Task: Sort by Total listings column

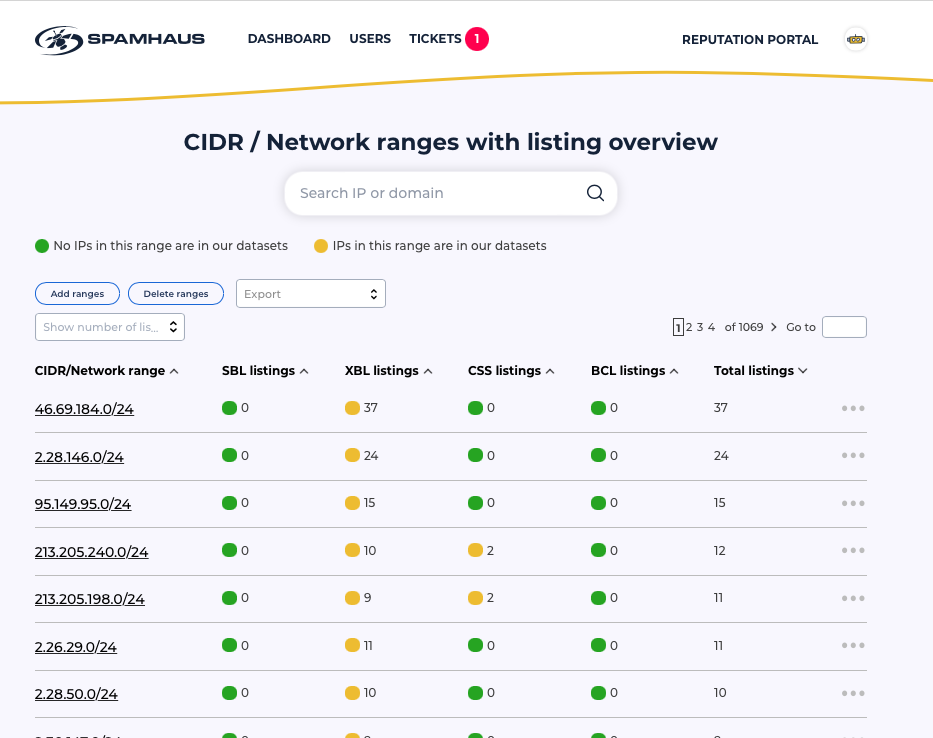Action: click(x=760, y=371)
